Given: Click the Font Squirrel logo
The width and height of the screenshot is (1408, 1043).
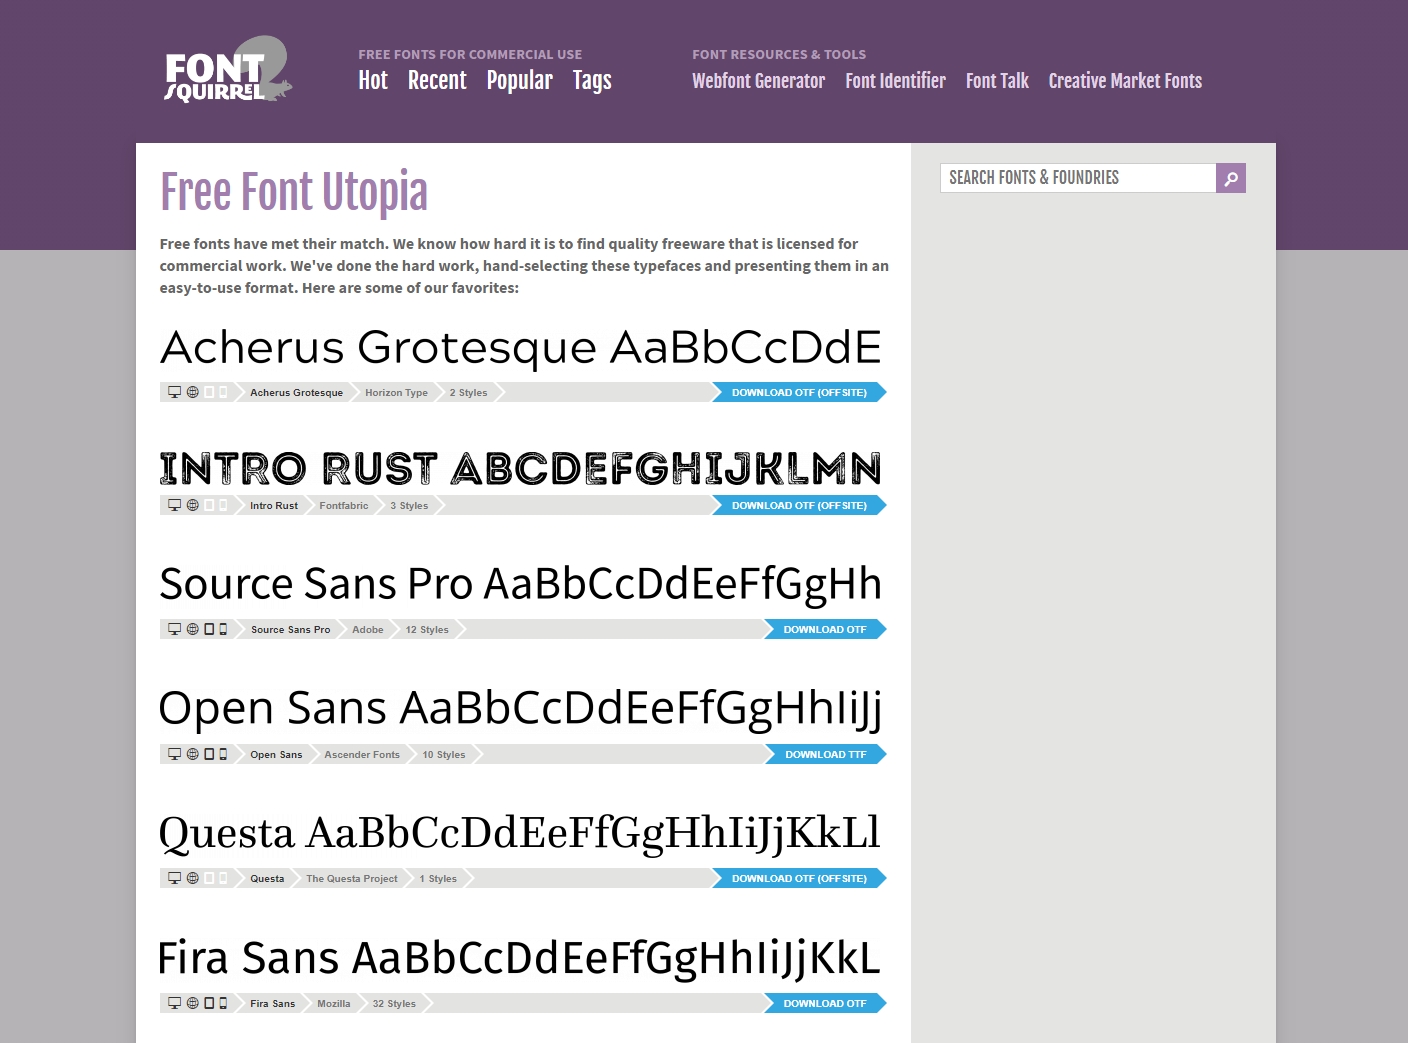Looking at the screenshot, I should (x=228, y=70).
